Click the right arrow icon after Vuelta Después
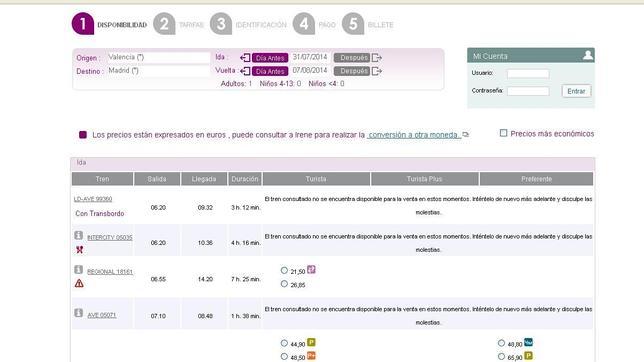 pyautogui.click(x=377, y=71)
